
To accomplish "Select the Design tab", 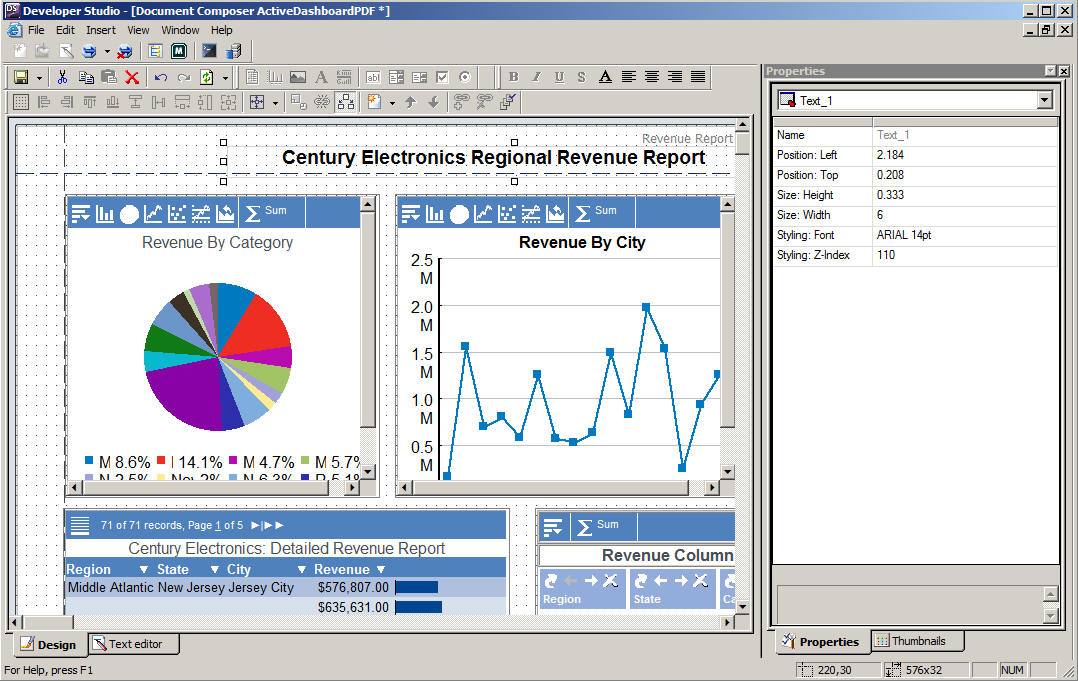I will click(x=48, y=645).
